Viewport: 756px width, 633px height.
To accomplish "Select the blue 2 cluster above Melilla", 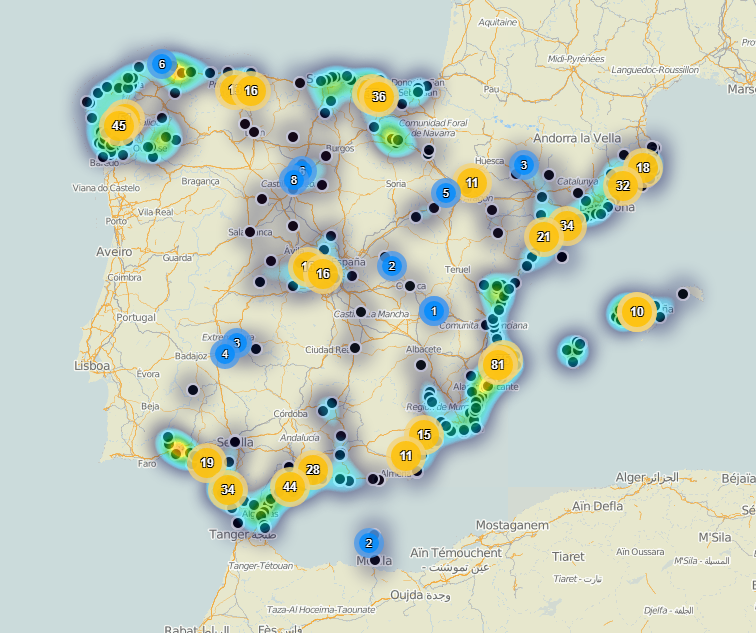I will (369, 543).
